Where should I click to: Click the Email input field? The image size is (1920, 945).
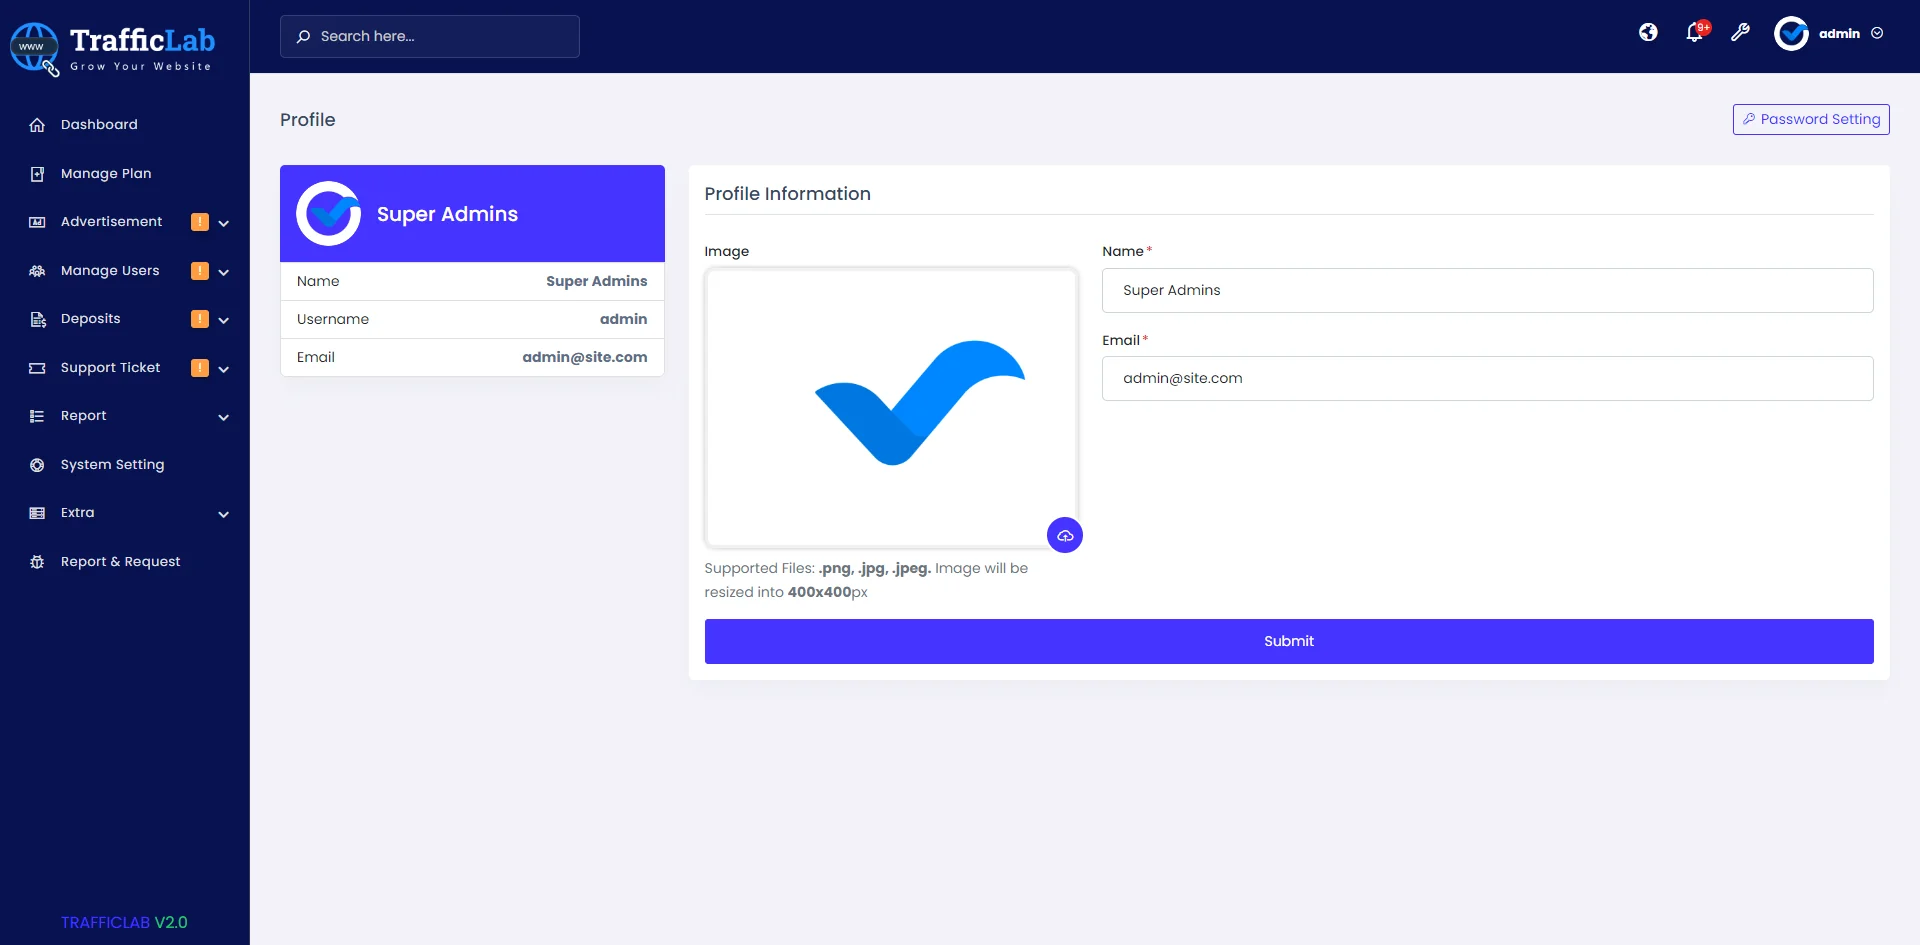(x=1487, y=379)
